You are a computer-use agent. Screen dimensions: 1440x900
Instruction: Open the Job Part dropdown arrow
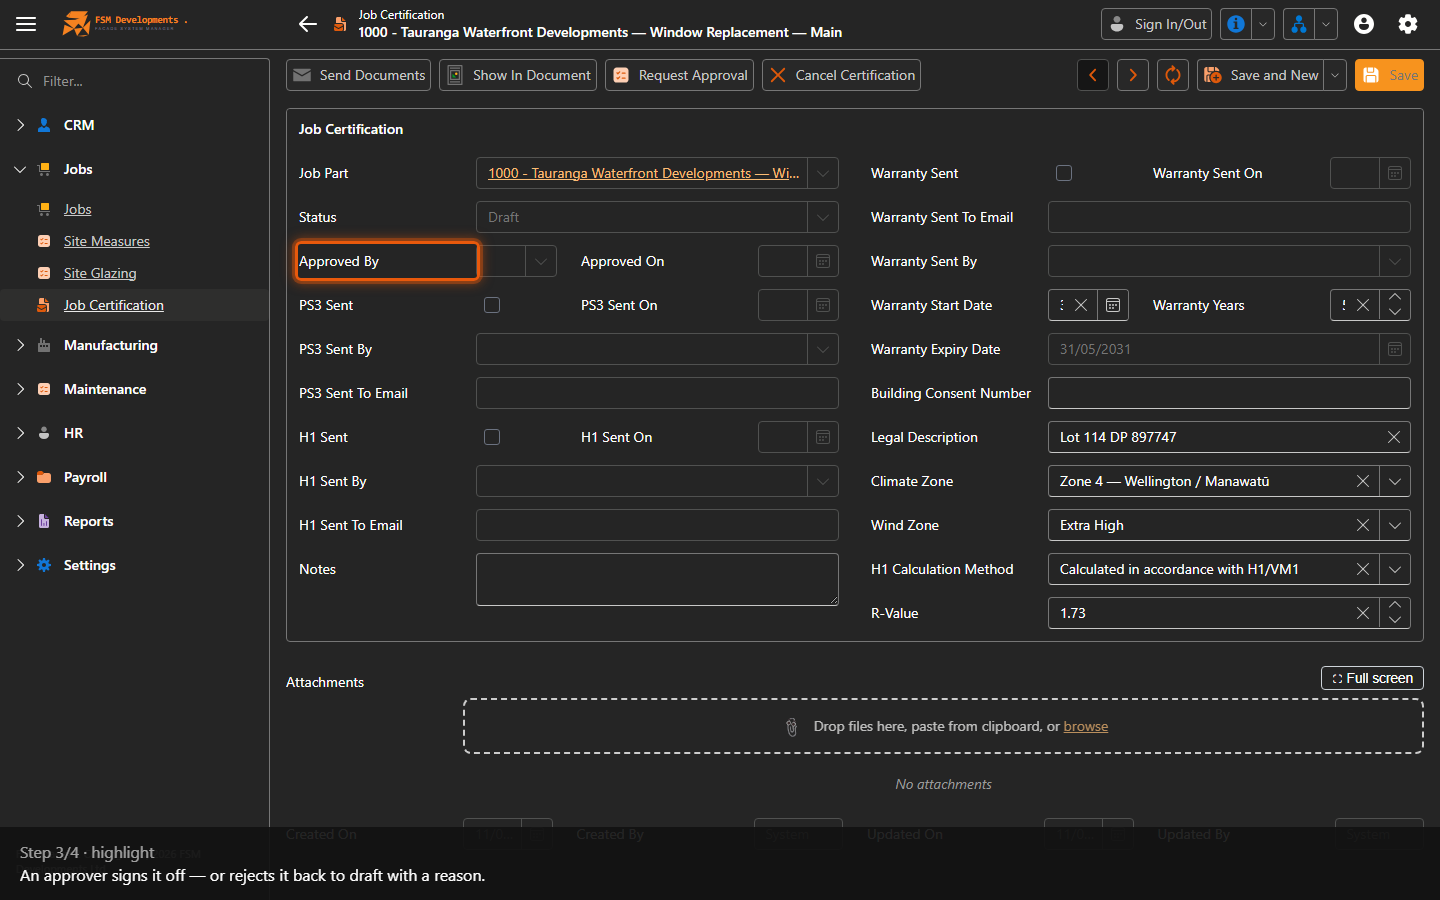click(x=823, y=173)
